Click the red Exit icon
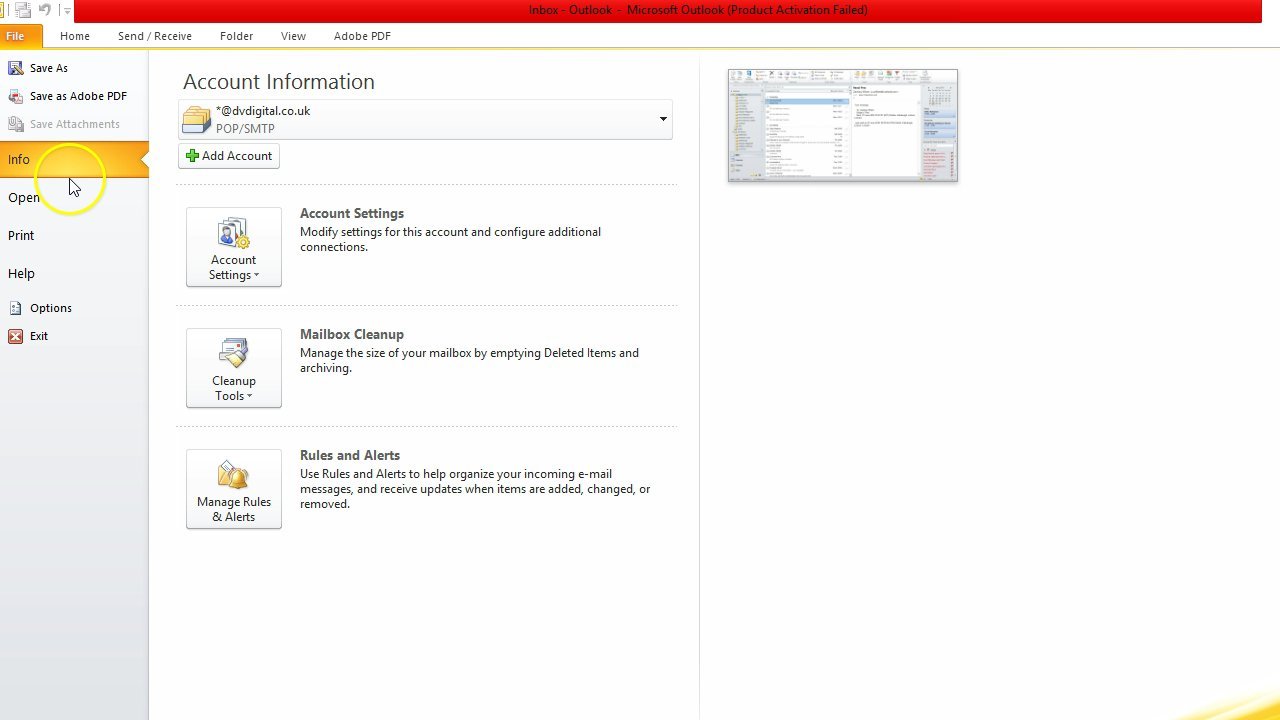Viewport: 1280px width, 720px height. tap(15, 336)
